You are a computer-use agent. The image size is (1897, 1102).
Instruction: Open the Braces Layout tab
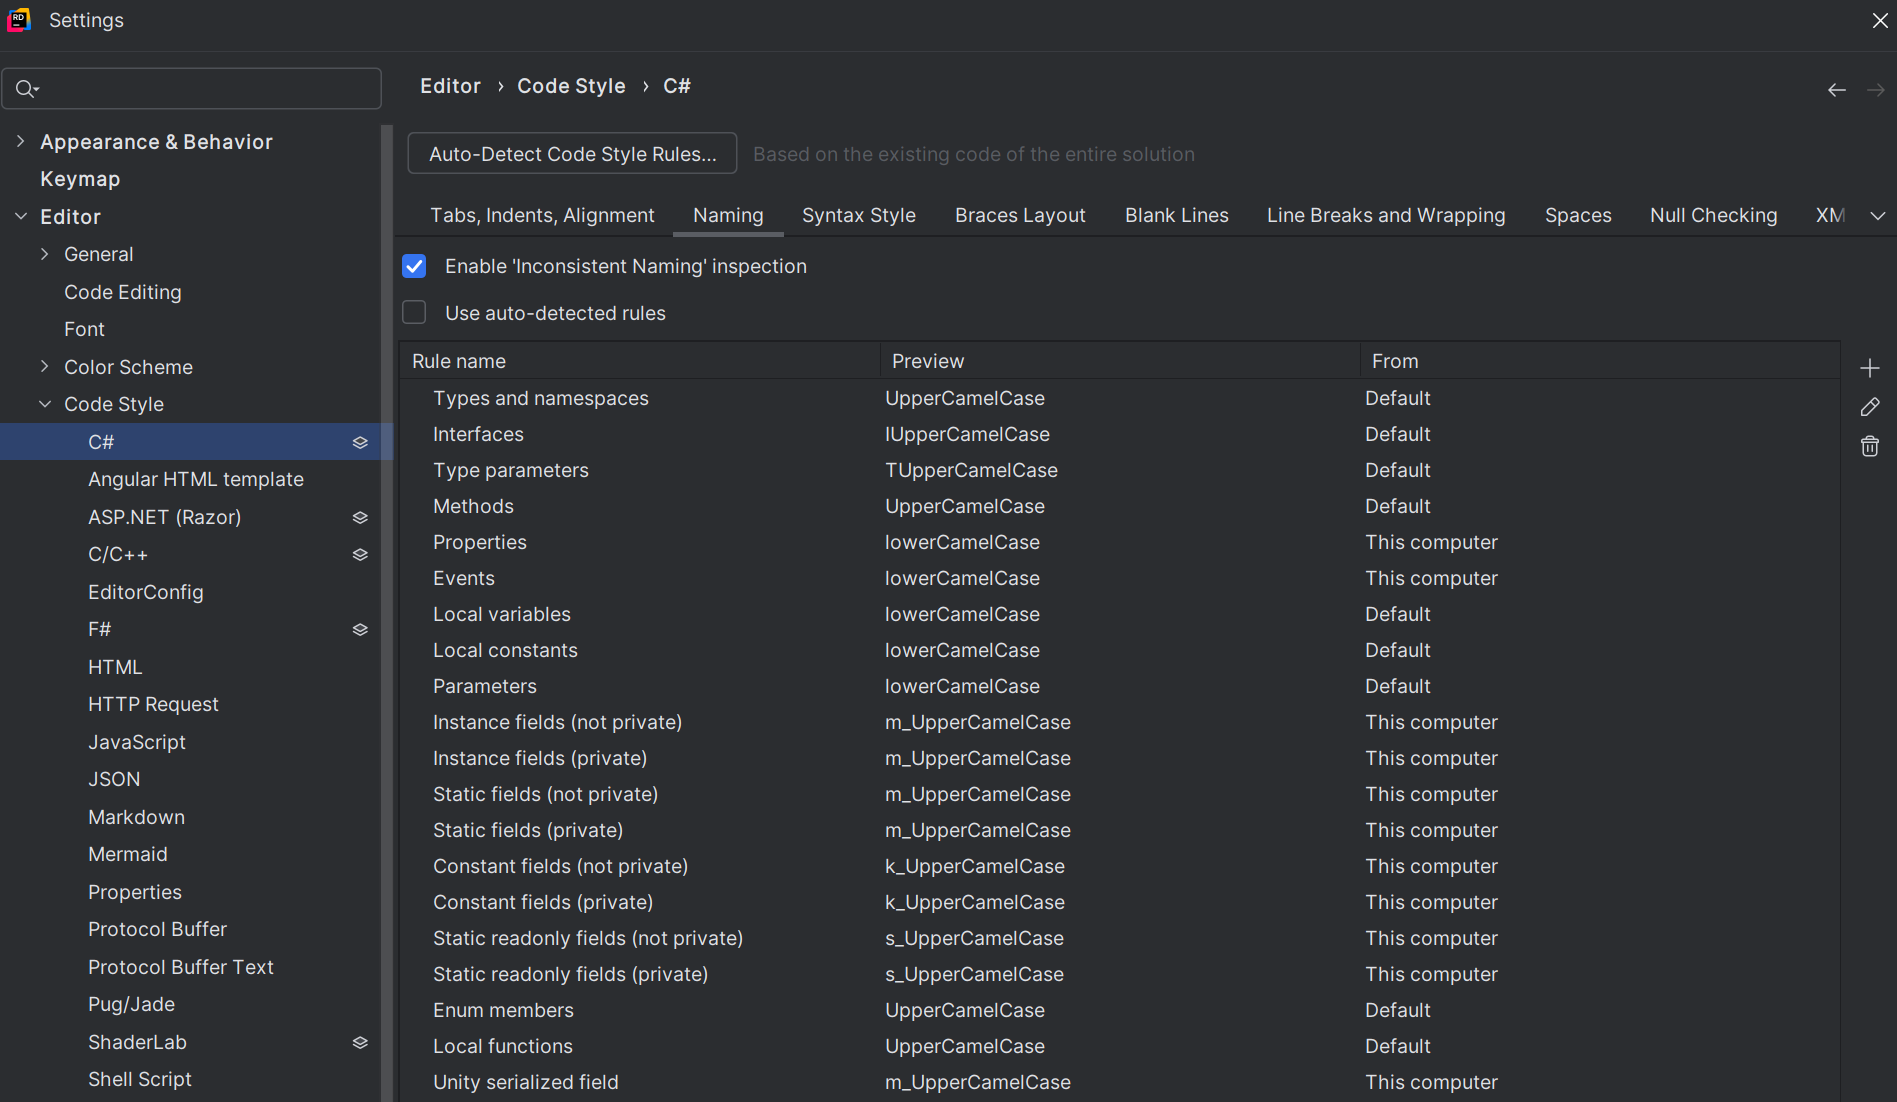[x=1019, y=216]
